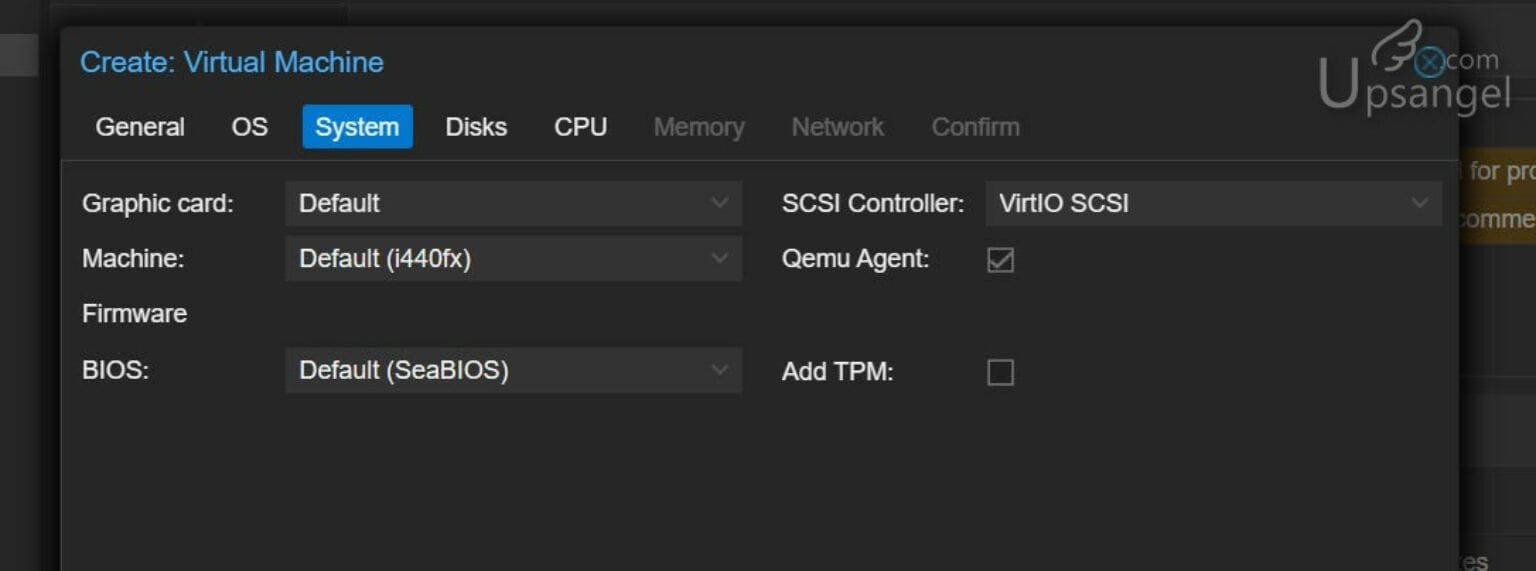Expand the Graphic card dropdown arrow
This screenshot has width=1536, height=571.
[x=719, y=203]
